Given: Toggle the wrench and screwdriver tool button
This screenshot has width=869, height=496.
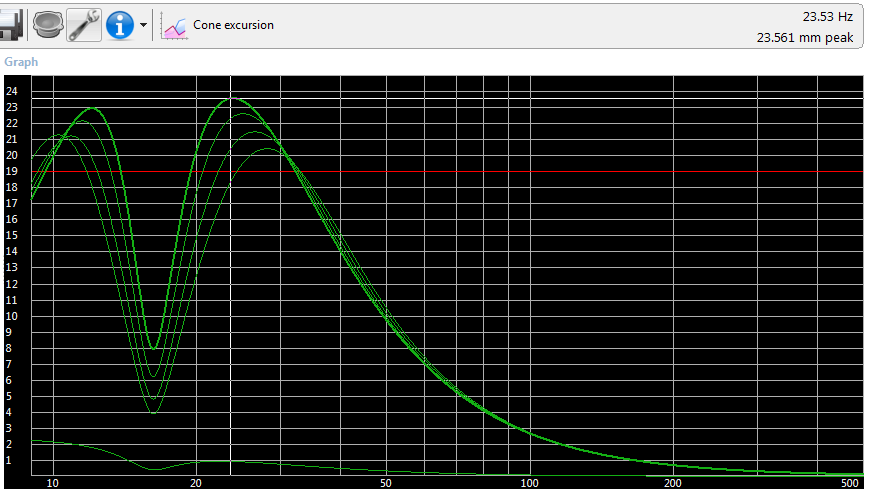Looking at the screenshot, I should tap(84, 25).
